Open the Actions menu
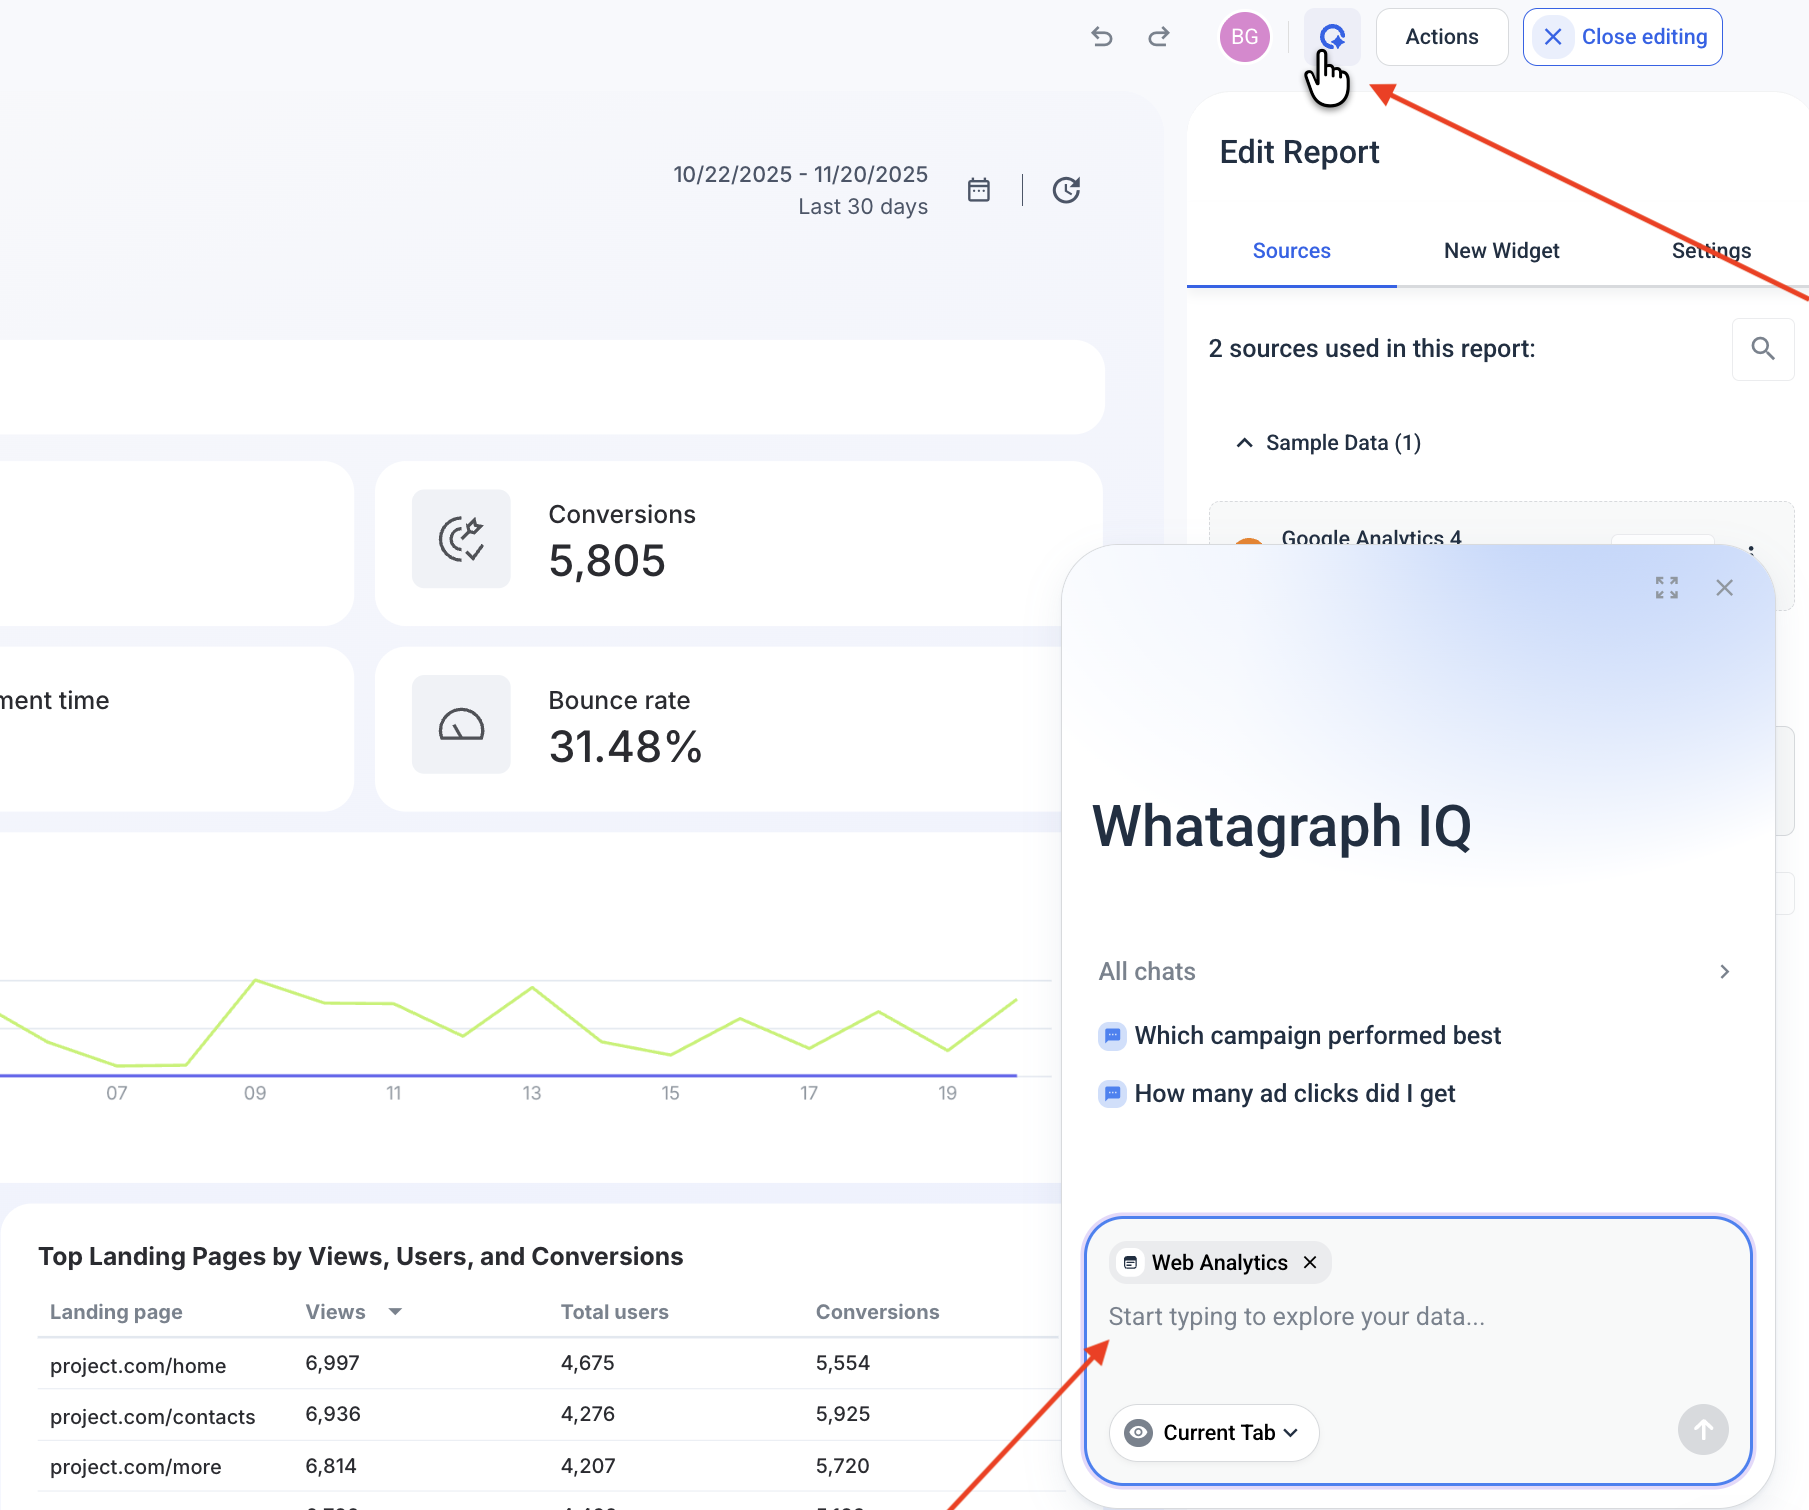This screenshot has height=1510, width=1809. [x=1441, y=36]
